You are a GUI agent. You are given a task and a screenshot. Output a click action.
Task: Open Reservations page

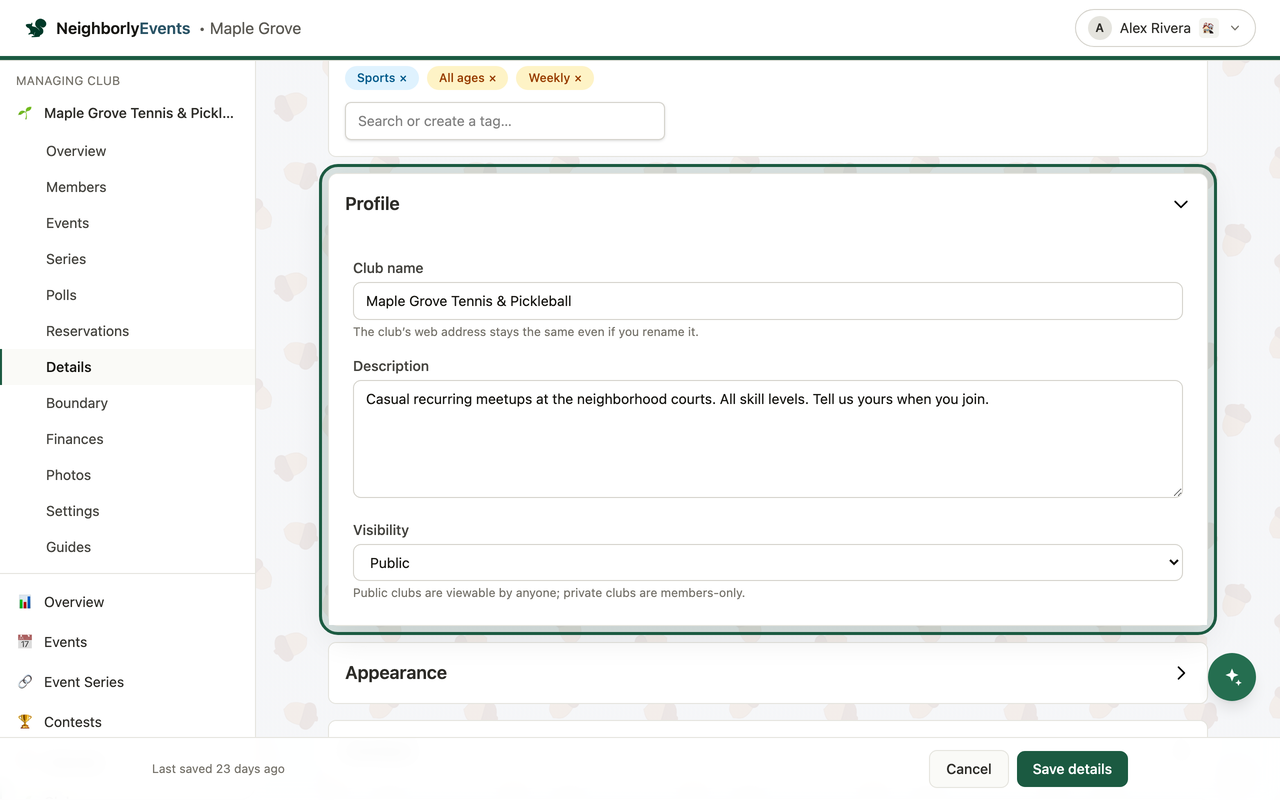[87, 331]
